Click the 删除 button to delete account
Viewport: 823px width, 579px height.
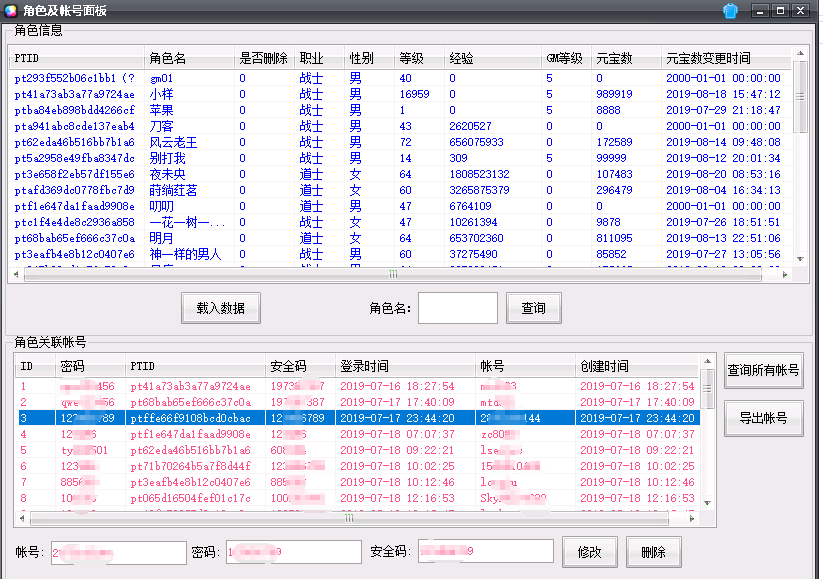click(653, 551)
